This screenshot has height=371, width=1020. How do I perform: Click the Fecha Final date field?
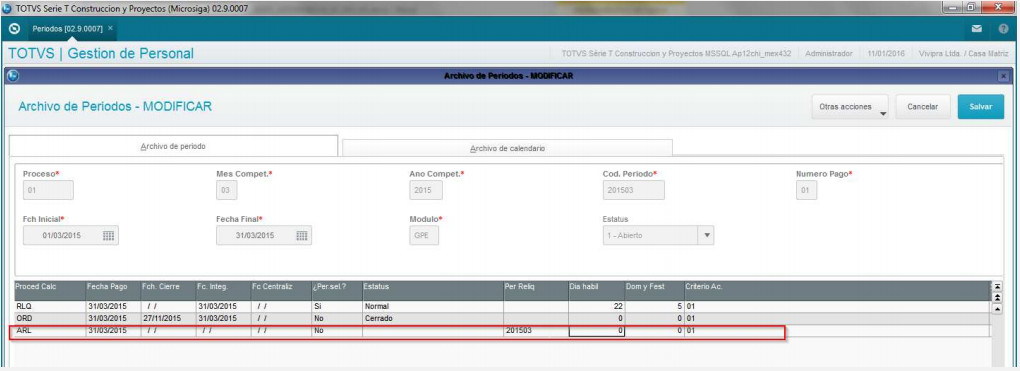click(264, 236)
